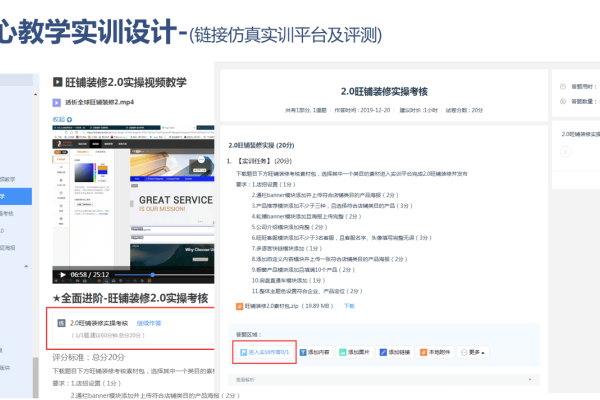Expand the 查看解析 bar arrow
The width and height of the screenshot is (600, 400).
point(530,380)
